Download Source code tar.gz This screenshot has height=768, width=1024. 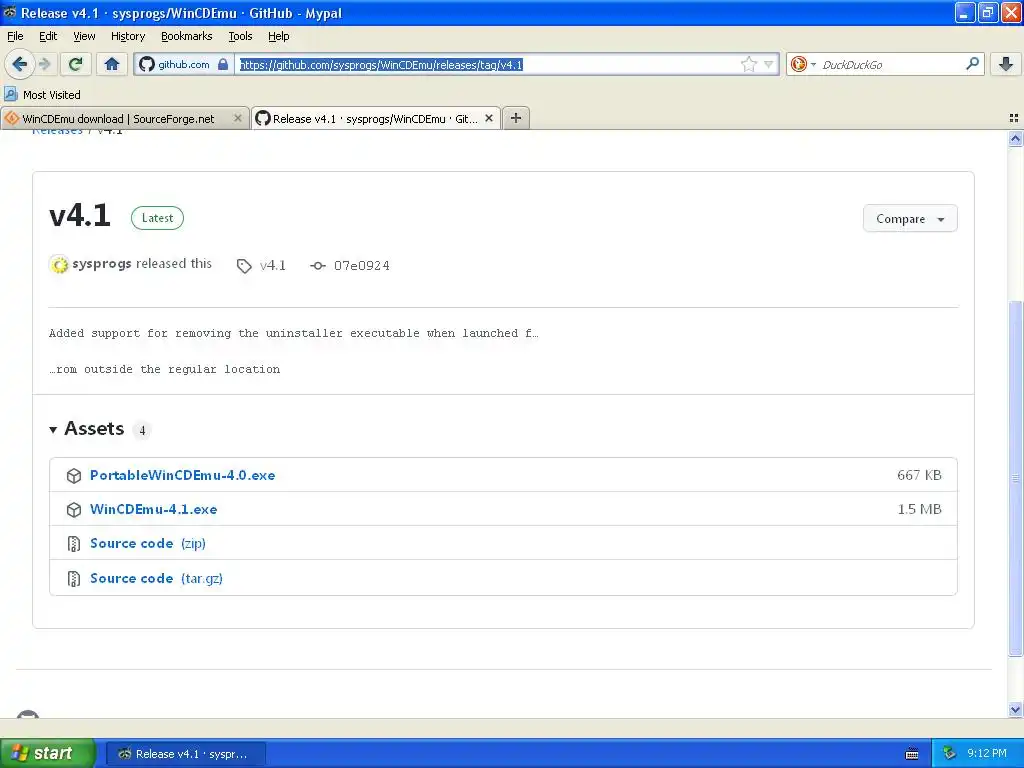click(156, 579)
